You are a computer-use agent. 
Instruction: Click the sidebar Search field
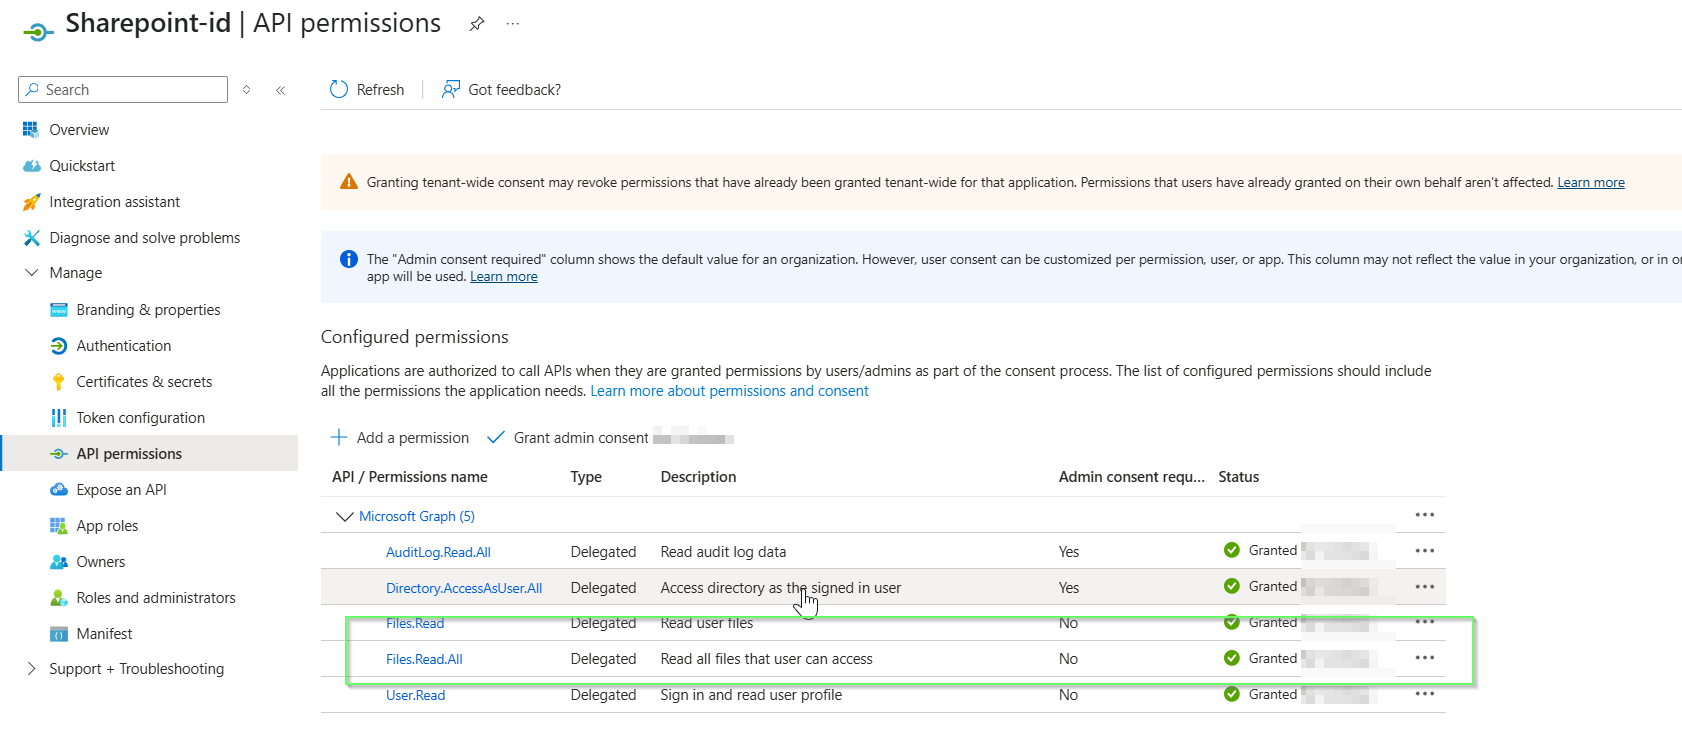pyautogui.click(x=123, y=89)
